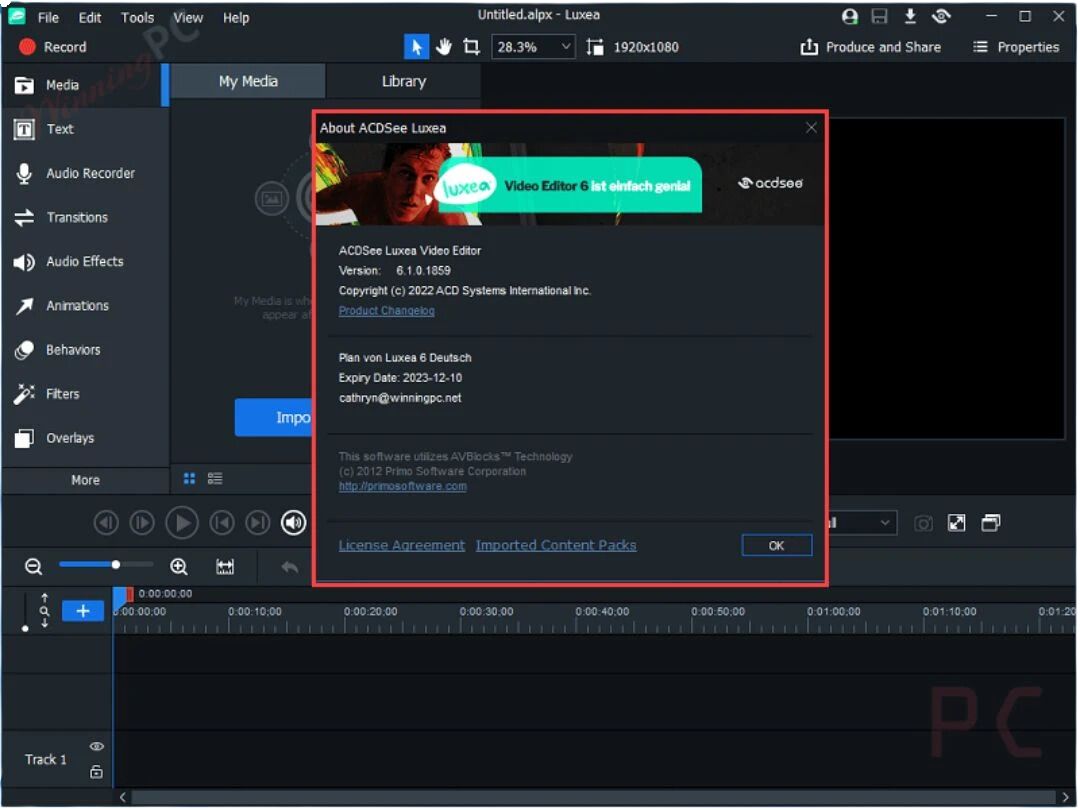Switch media view to list mode
This screenshot has width=1080, height=810.
coord(215,479)
